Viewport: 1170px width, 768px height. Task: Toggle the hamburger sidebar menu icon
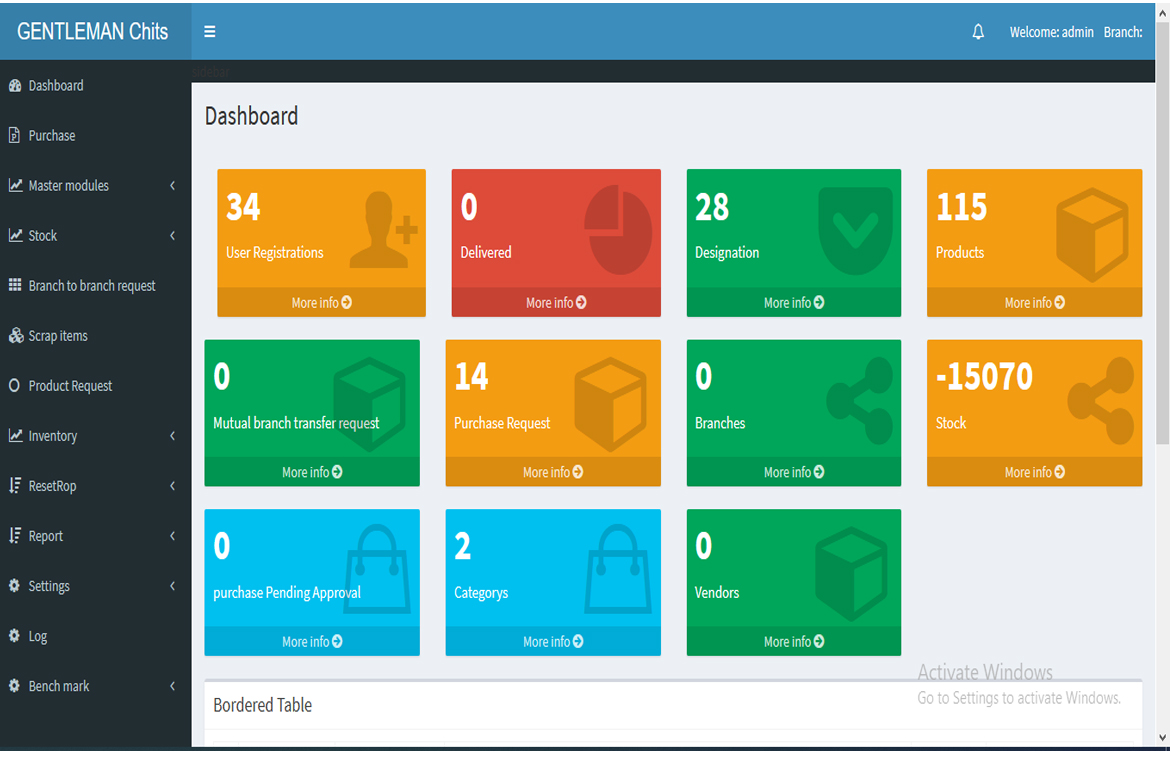(x=210, y=32)
